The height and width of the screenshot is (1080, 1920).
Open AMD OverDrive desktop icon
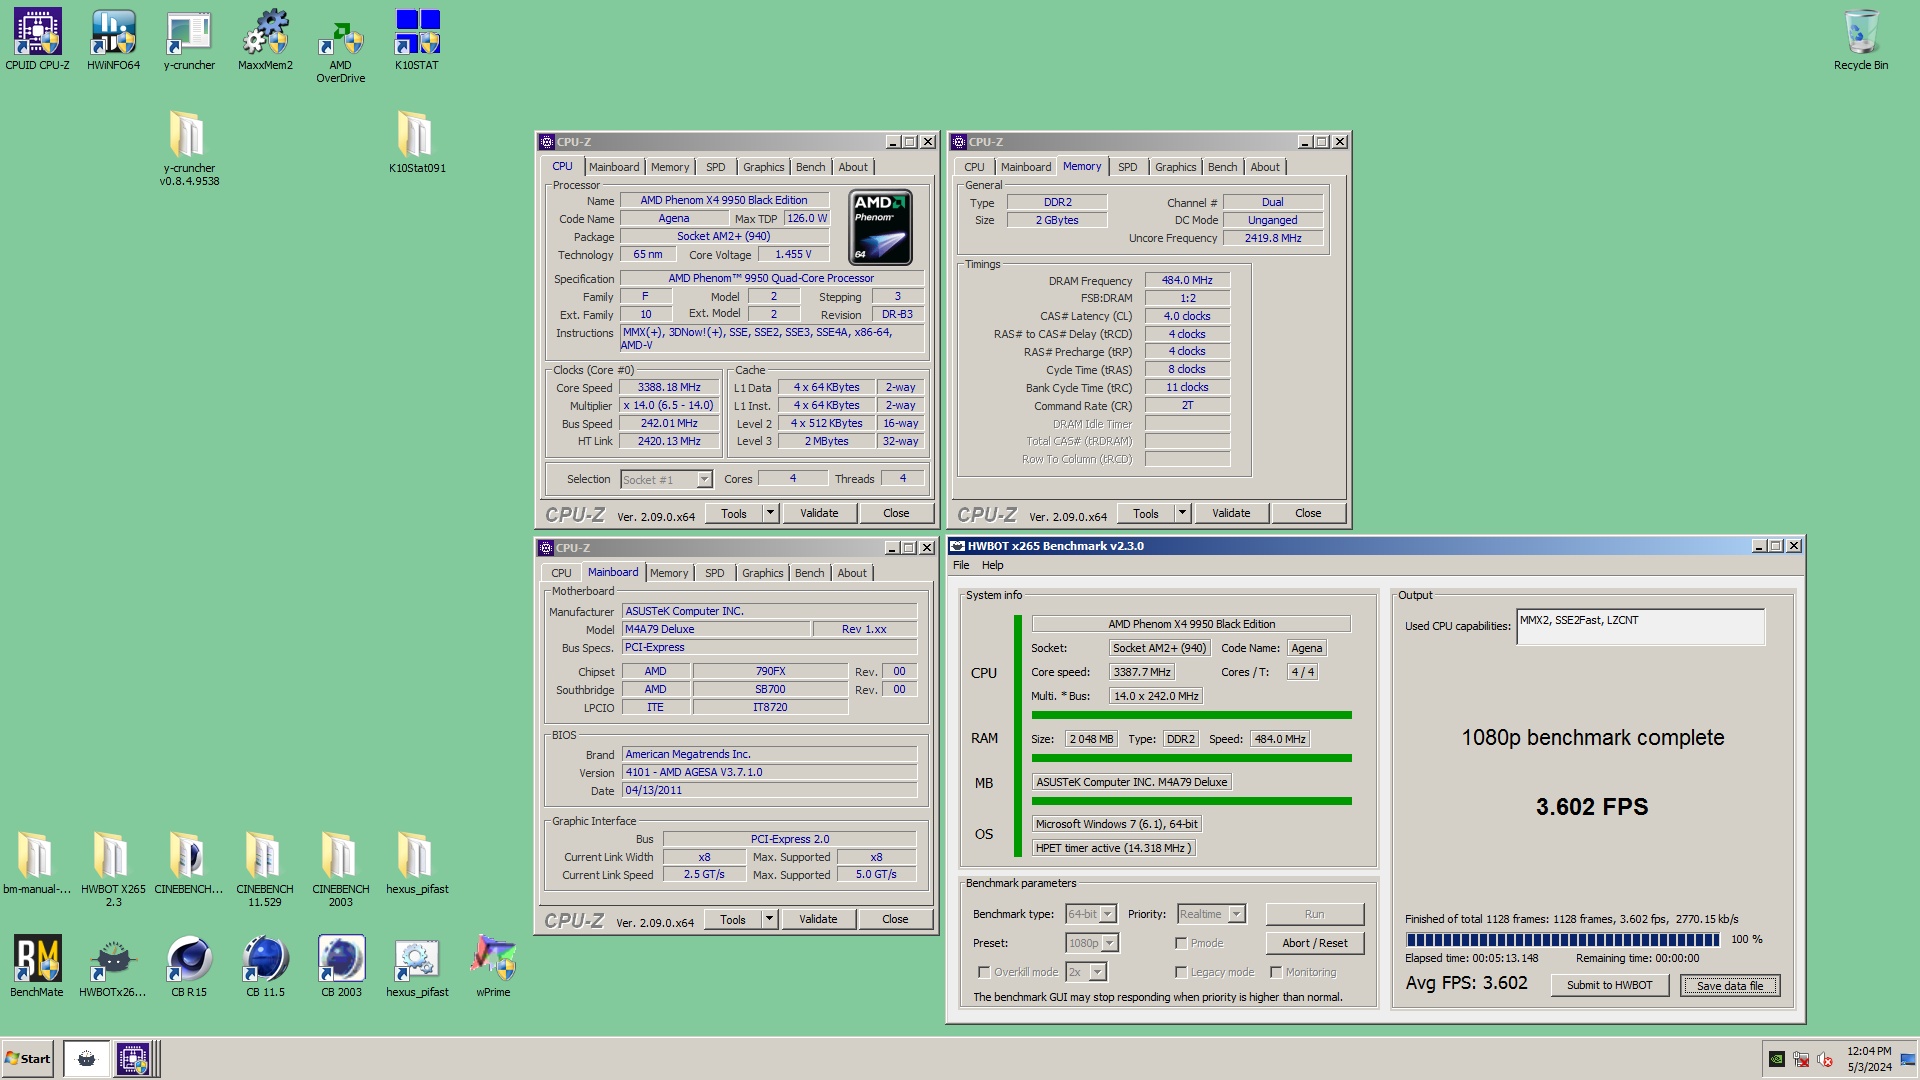coord(340,46)
